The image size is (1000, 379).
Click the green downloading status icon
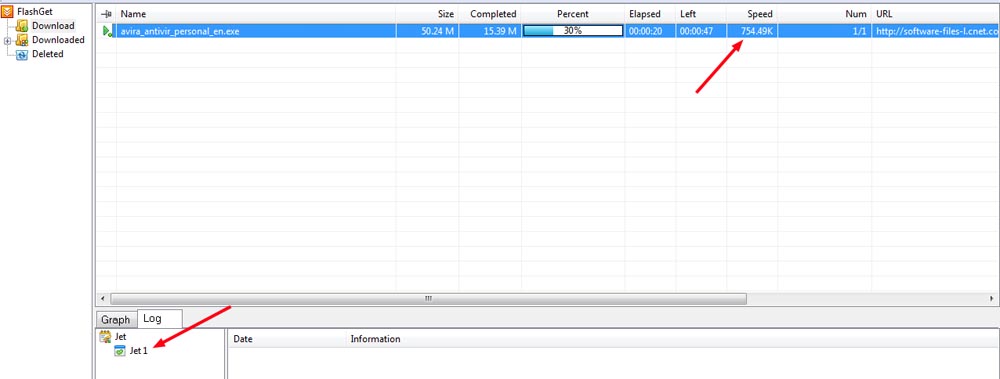108,31
